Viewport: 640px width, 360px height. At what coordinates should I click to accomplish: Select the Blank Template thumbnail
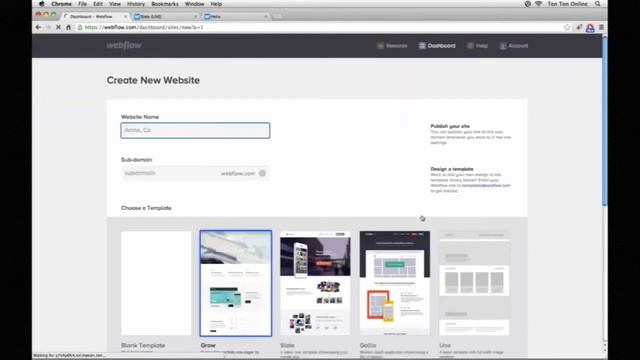156,283
